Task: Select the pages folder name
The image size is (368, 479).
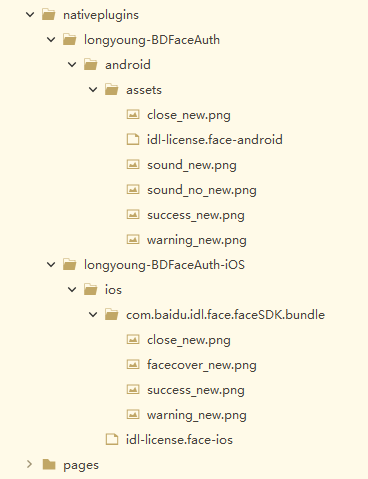Action: (x=81, y=465)
